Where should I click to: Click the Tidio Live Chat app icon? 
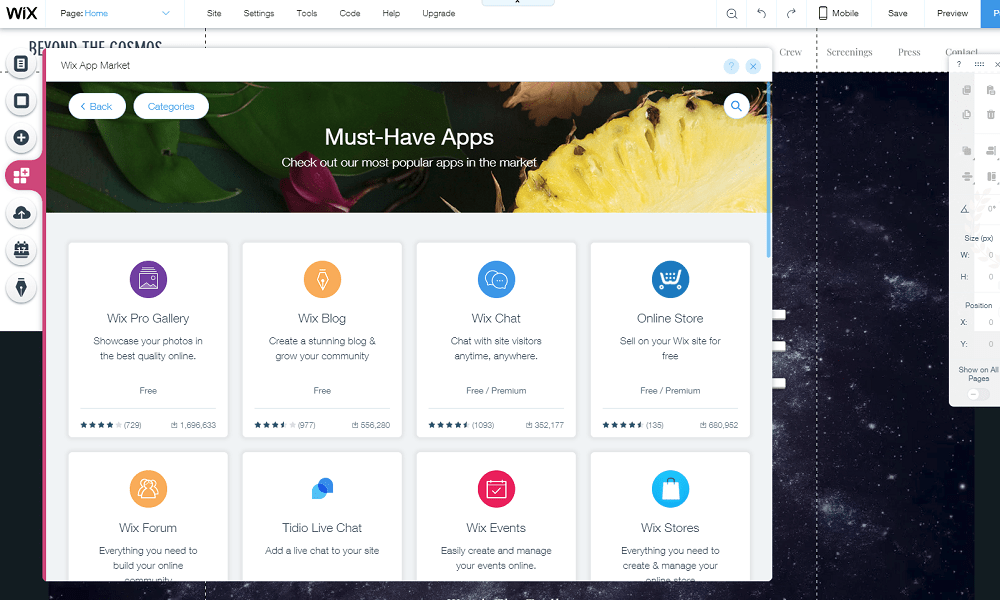pyautogui.click(x=322, y=489)
